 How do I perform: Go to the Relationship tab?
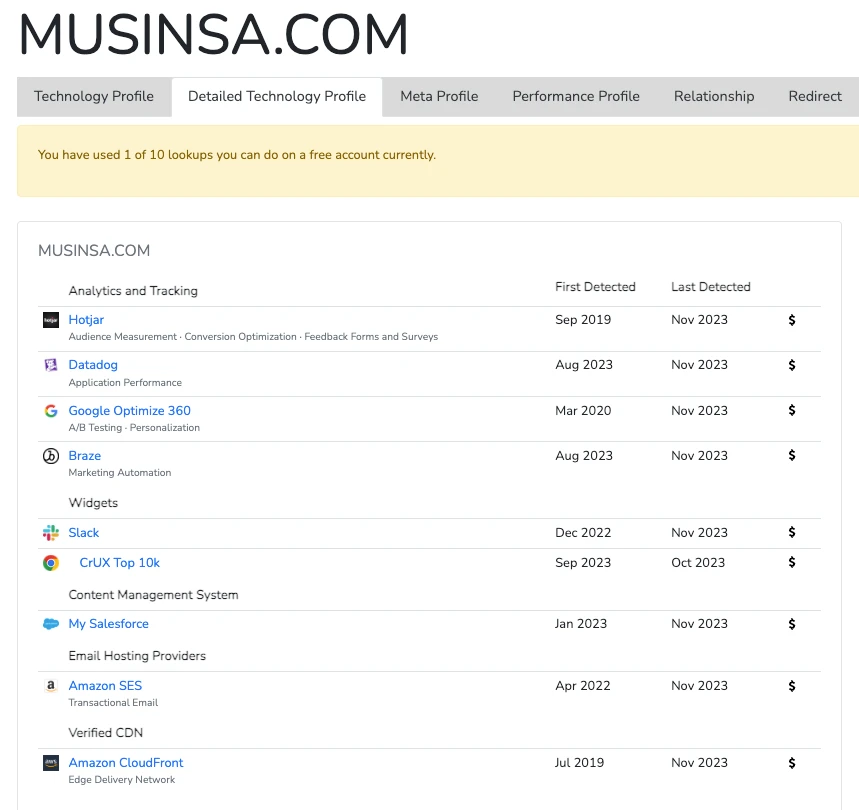coord(714,97)
